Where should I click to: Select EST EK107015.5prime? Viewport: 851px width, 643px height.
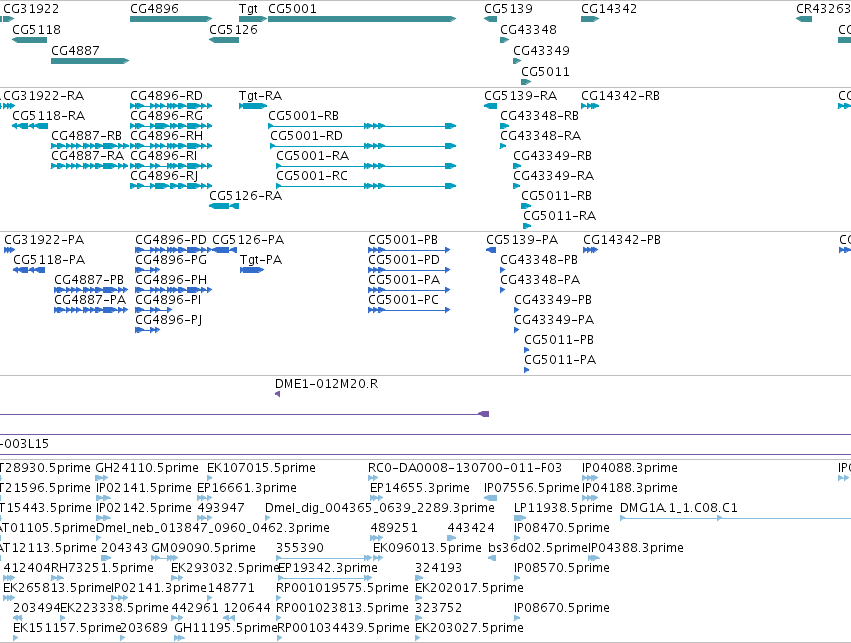[x=262, y=468]
